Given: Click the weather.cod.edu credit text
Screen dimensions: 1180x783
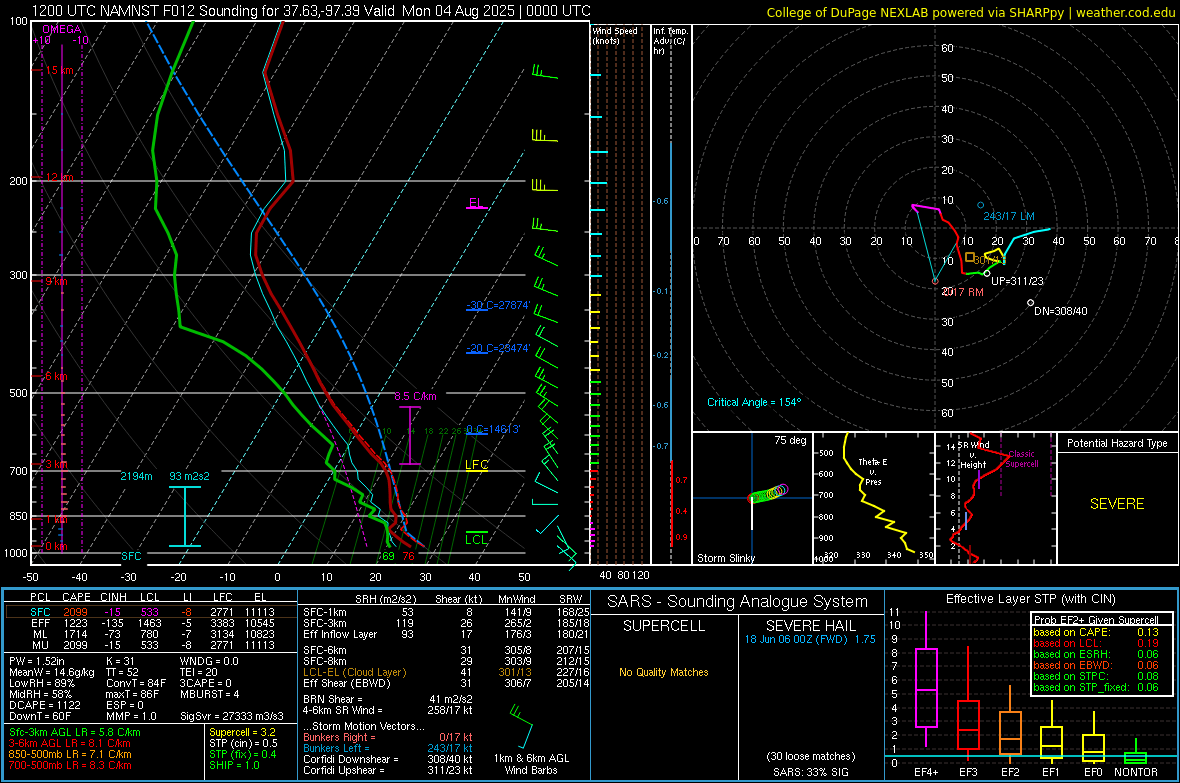Looking at the screenshot, I should pos(1125,12).
